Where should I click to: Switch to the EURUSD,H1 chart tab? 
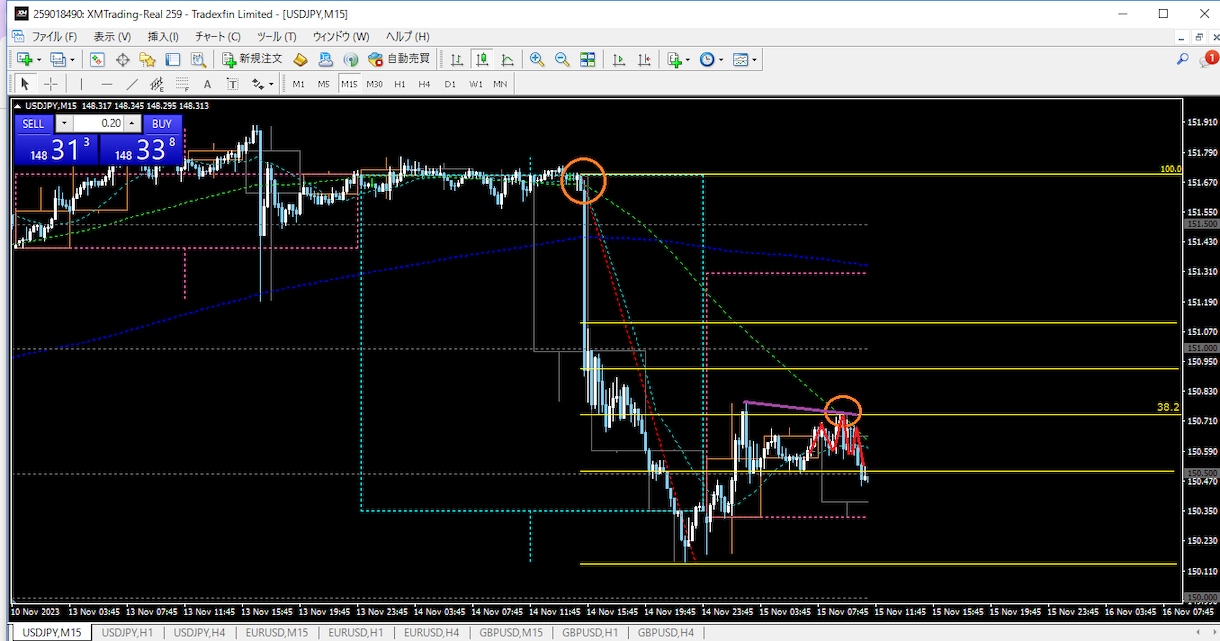tap(356, 632)
